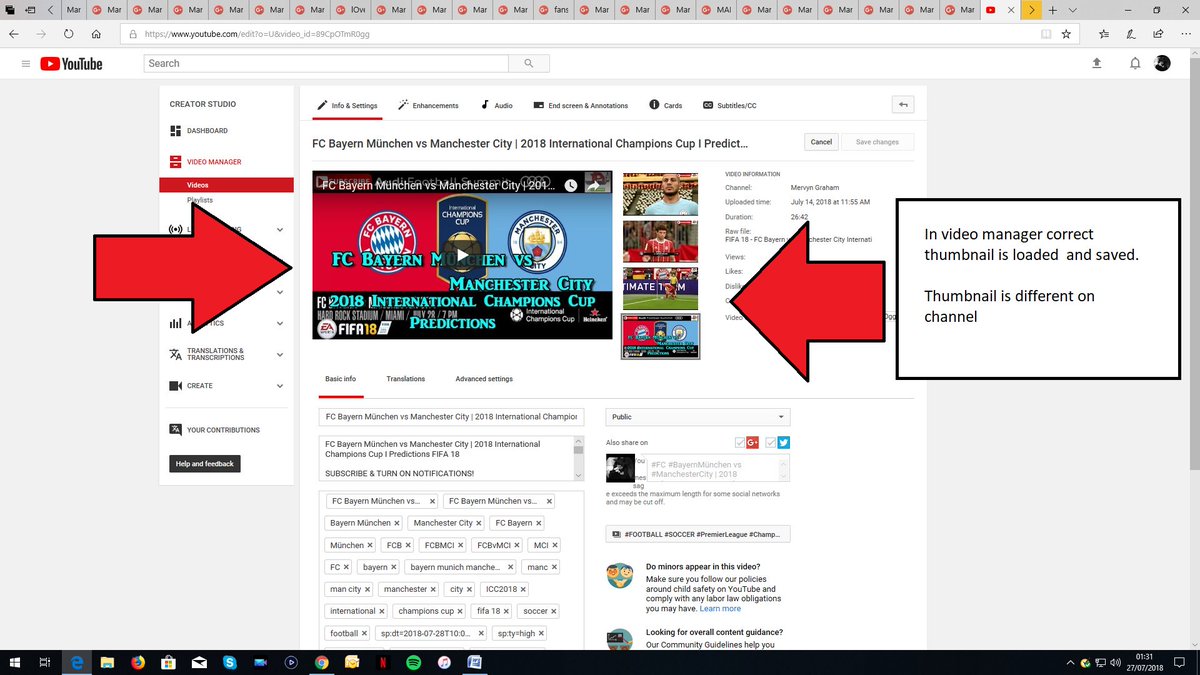Expand Translations & Transcriptions section

pyautogui.click(x=280, y=355)
